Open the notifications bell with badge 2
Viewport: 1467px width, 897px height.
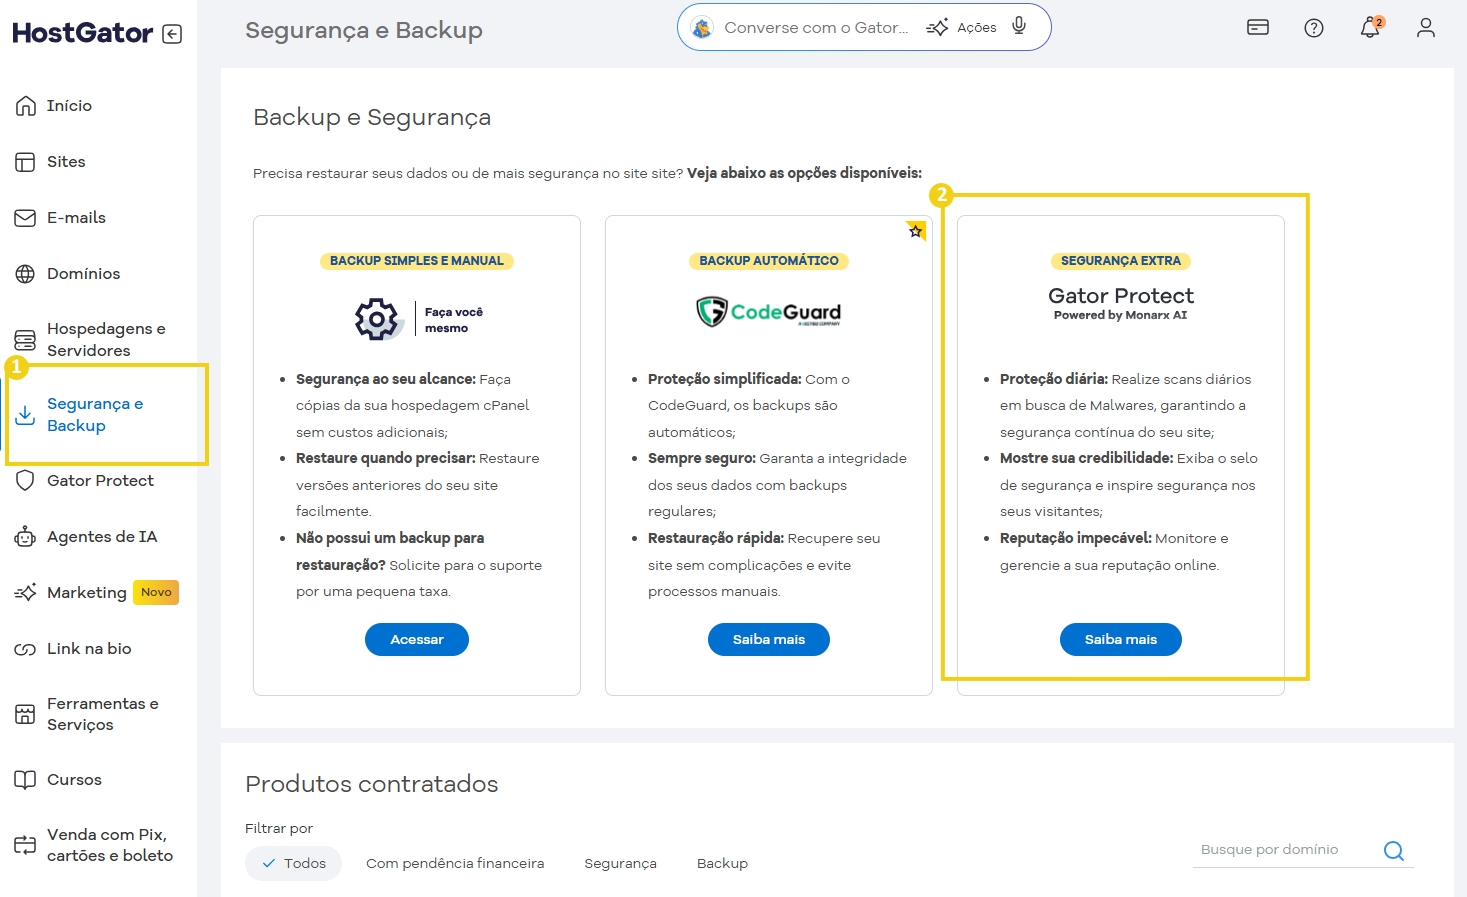(x=1369, y=27)
